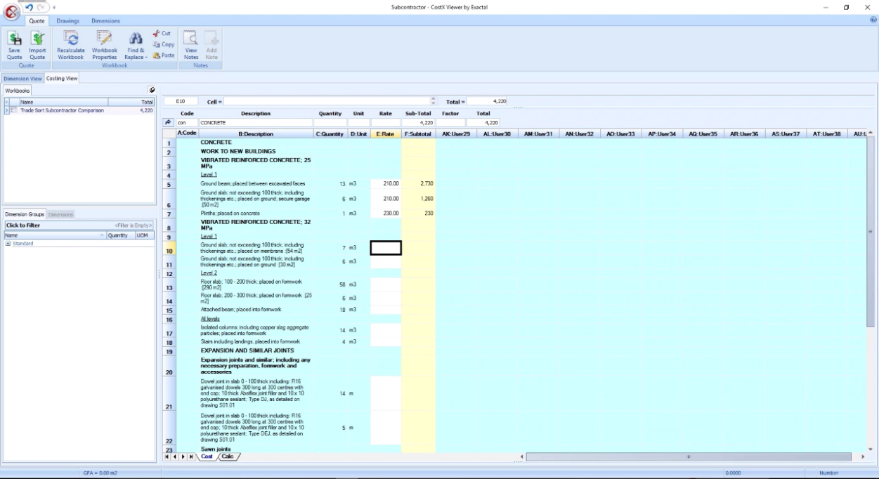This screenshot has height=479, width=879.
Task: Click the Undo arrow icon
Action: [x=29, y=7]
